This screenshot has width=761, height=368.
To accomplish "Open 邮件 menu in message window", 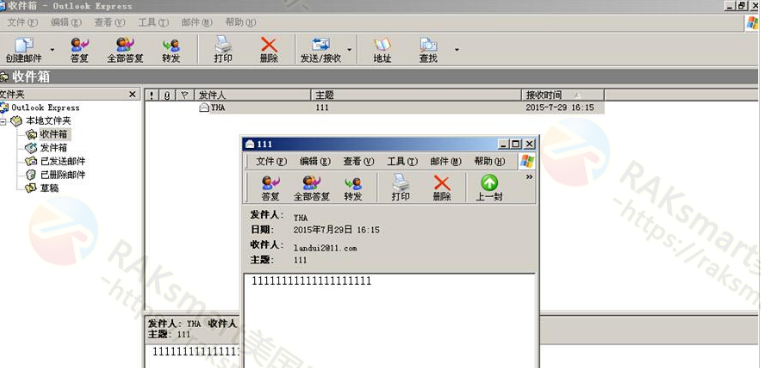I will [446, 161].
